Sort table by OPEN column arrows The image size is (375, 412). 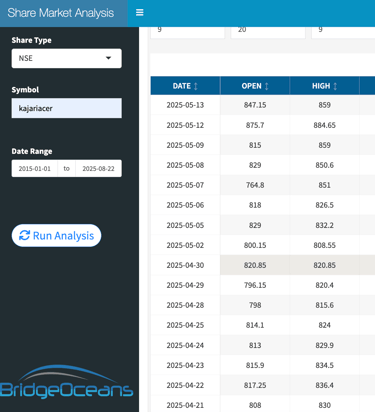tap(266, 86)
